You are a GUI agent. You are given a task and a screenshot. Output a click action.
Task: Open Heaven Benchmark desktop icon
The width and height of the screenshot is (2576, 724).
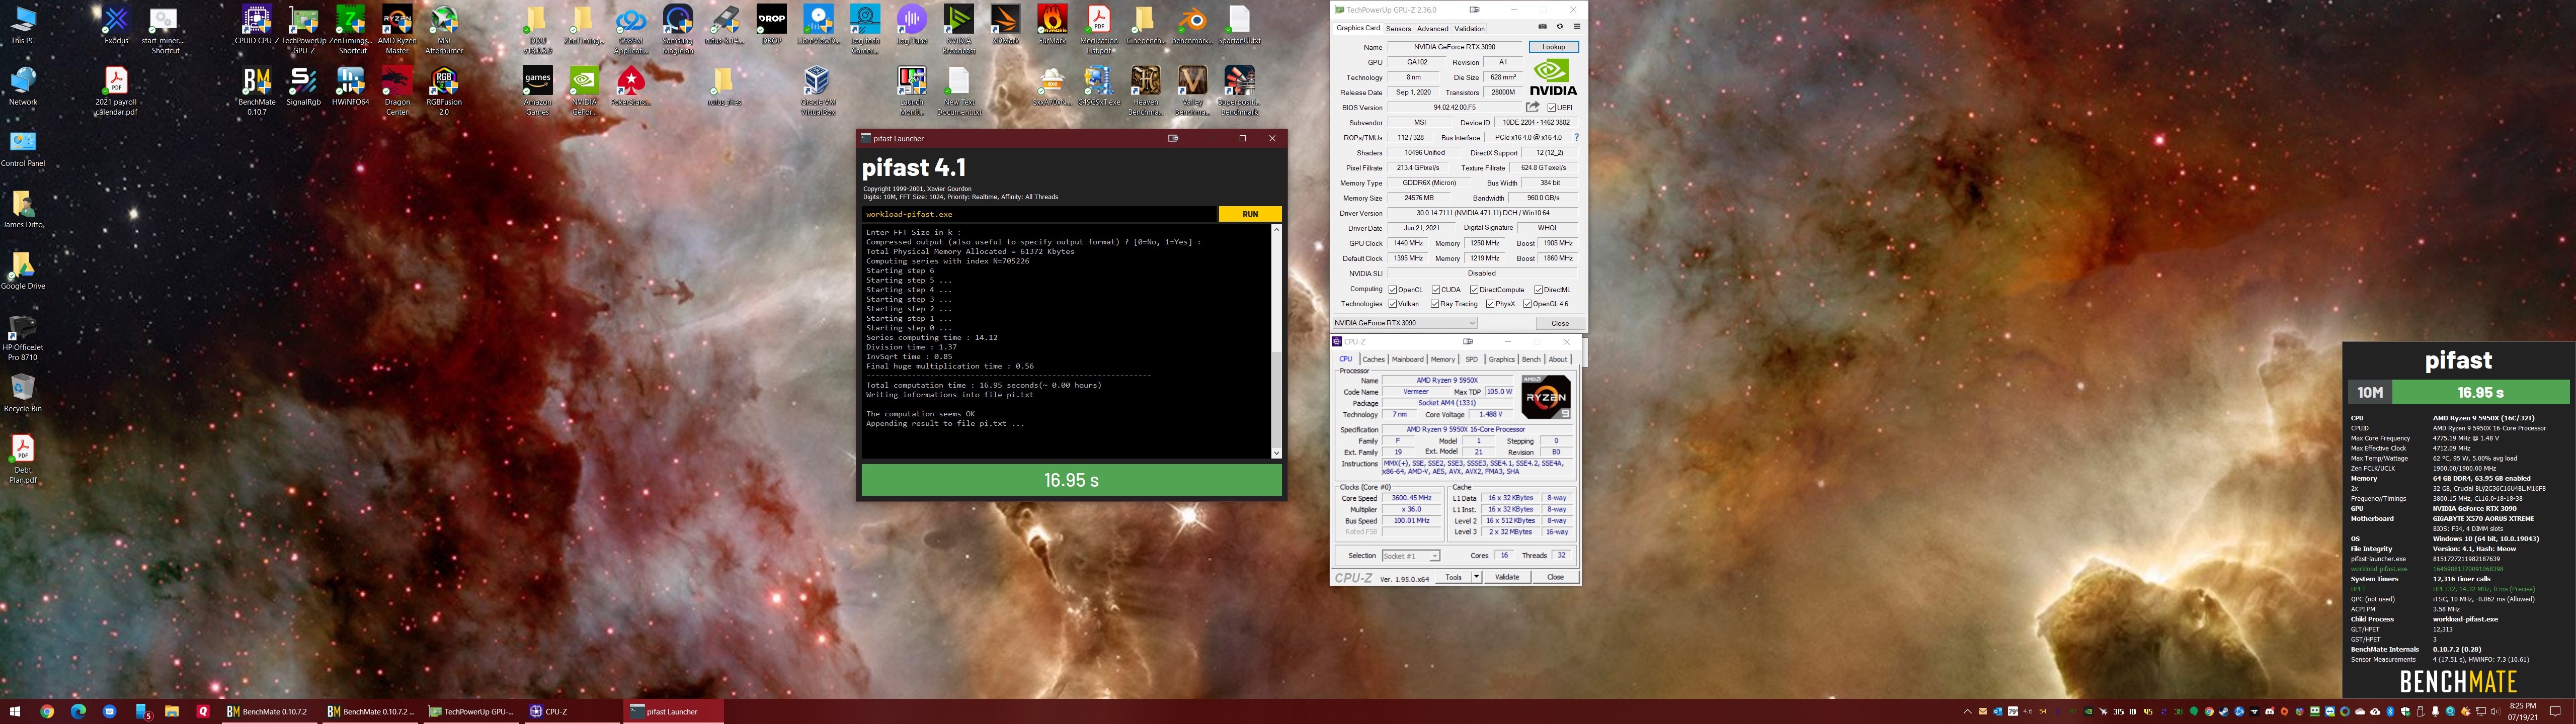pos(1145,91)
